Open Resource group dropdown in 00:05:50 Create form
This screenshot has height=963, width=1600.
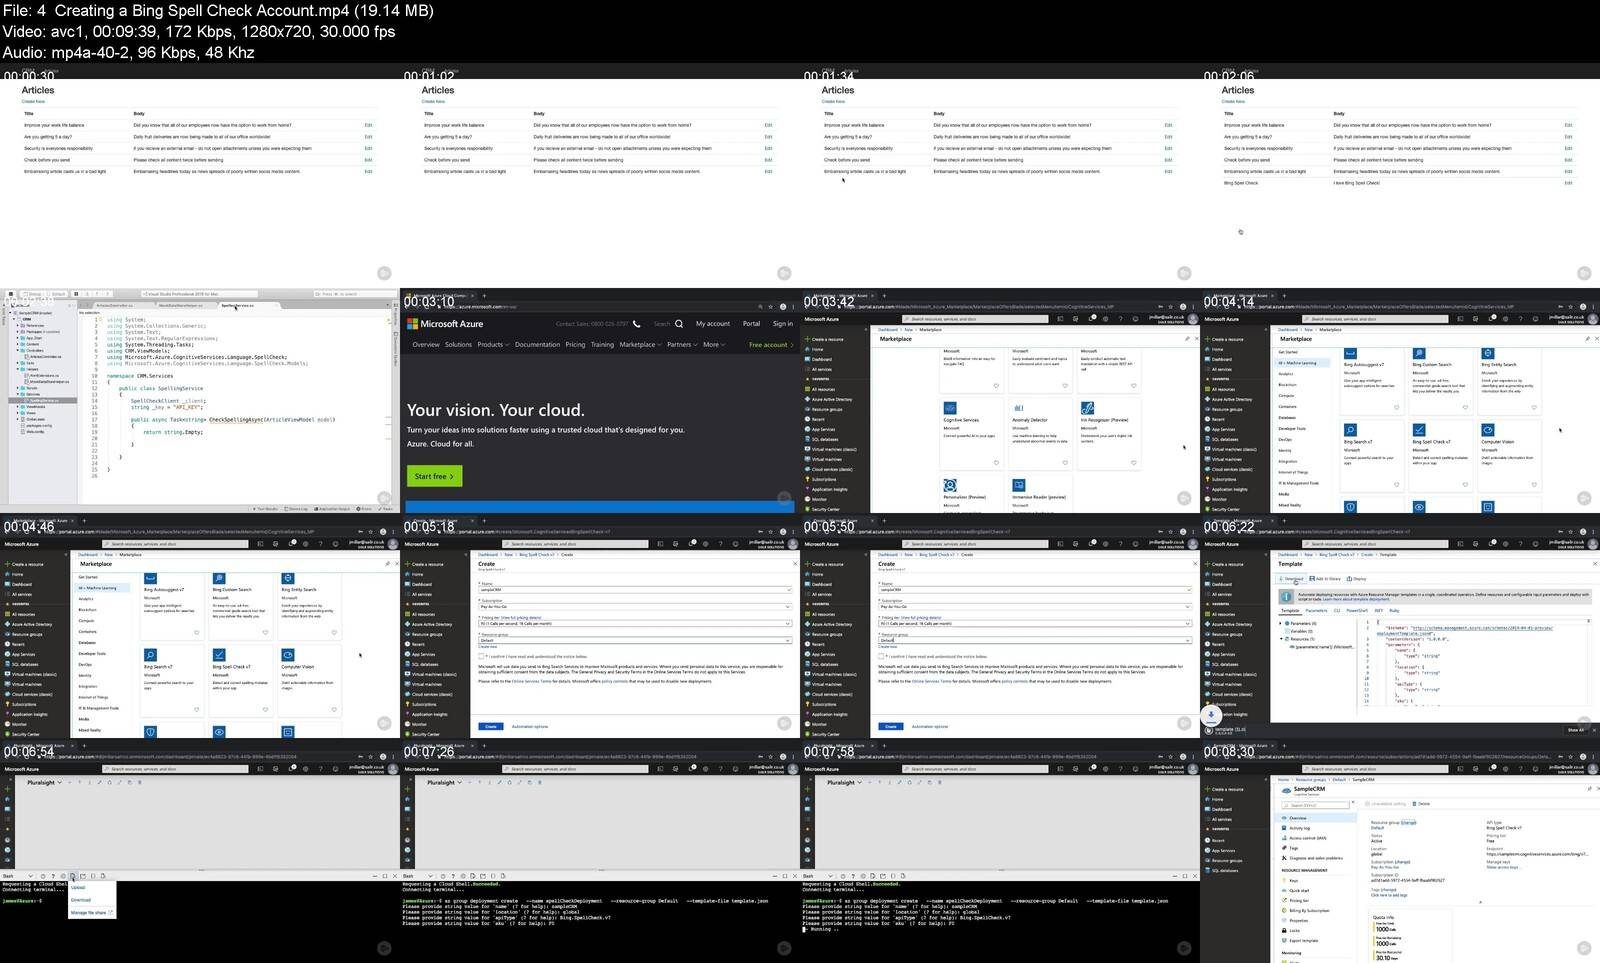[1036, 640]
